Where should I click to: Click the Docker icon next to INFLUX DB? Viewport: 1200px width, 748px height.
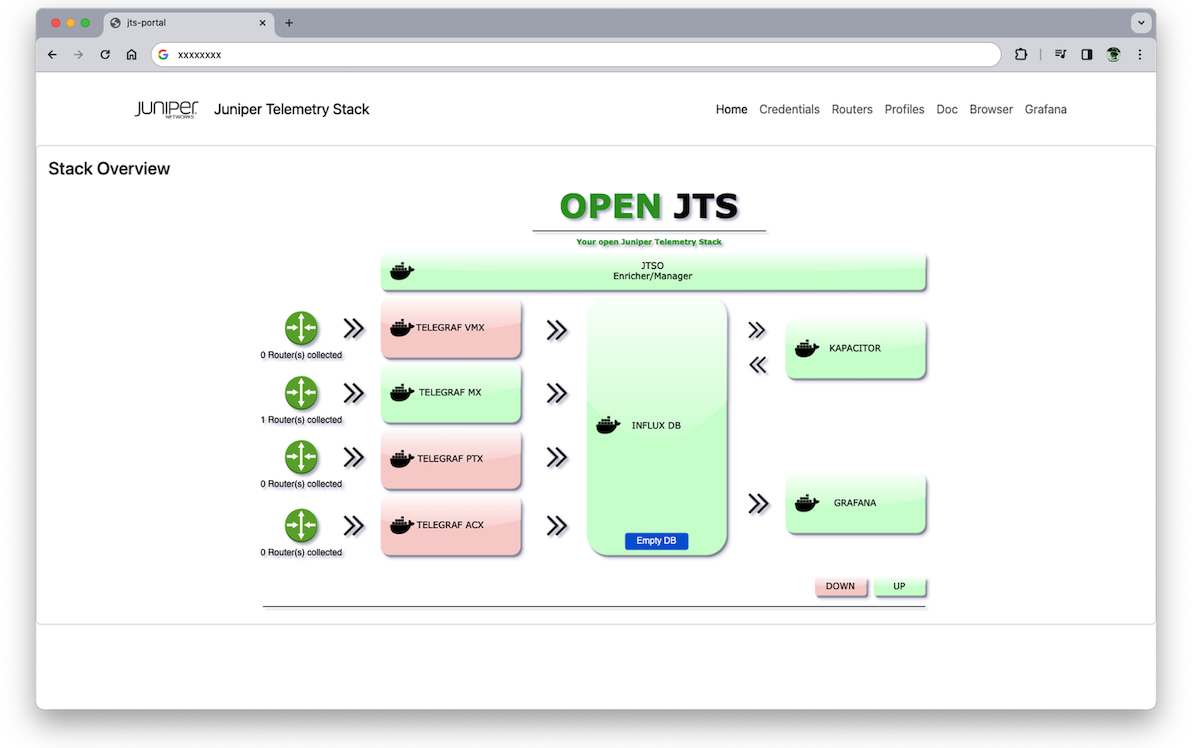point(608,425)
